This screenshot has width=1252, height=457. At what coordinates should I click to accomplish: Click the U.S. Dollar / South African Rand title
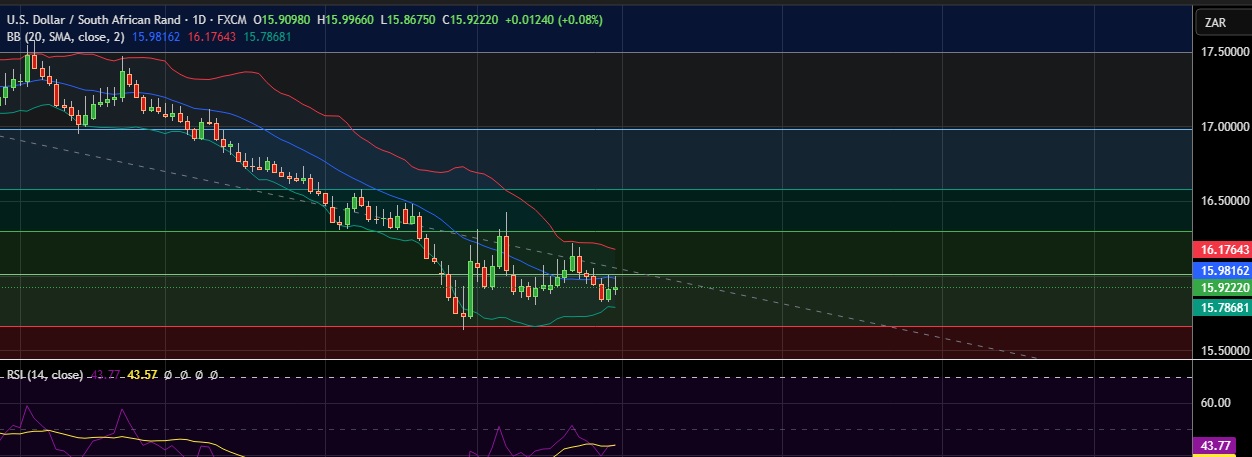(96, 19)
